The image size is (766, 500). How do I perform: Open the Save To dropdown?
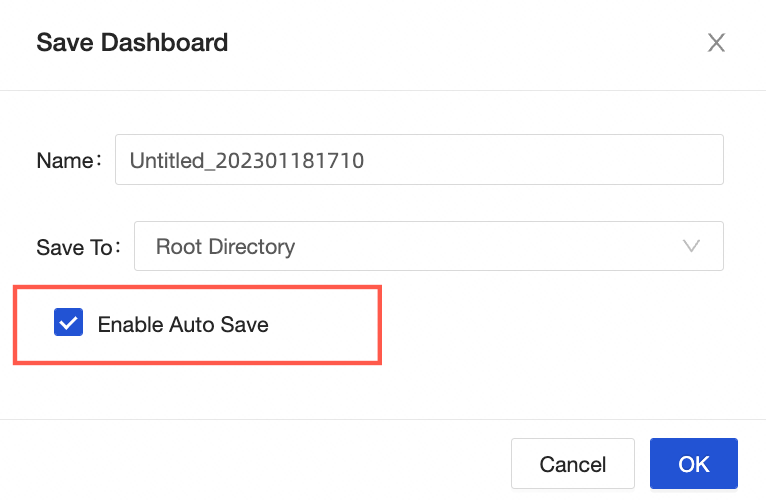click(428, 246)
